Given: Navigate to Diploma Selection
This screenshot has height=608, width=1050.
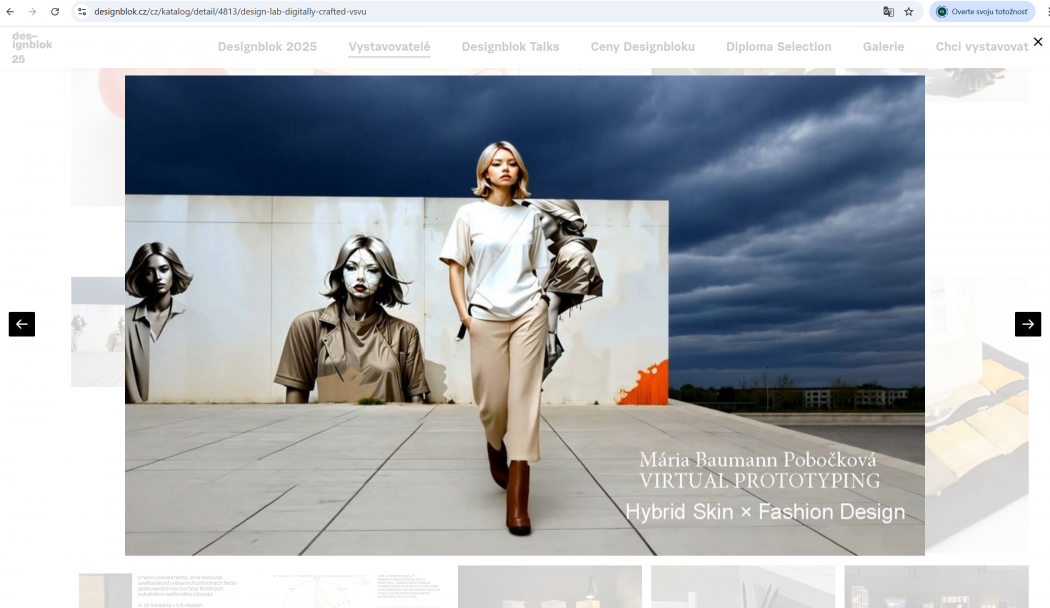Looking at the screenshot, I should pos(778,47).
